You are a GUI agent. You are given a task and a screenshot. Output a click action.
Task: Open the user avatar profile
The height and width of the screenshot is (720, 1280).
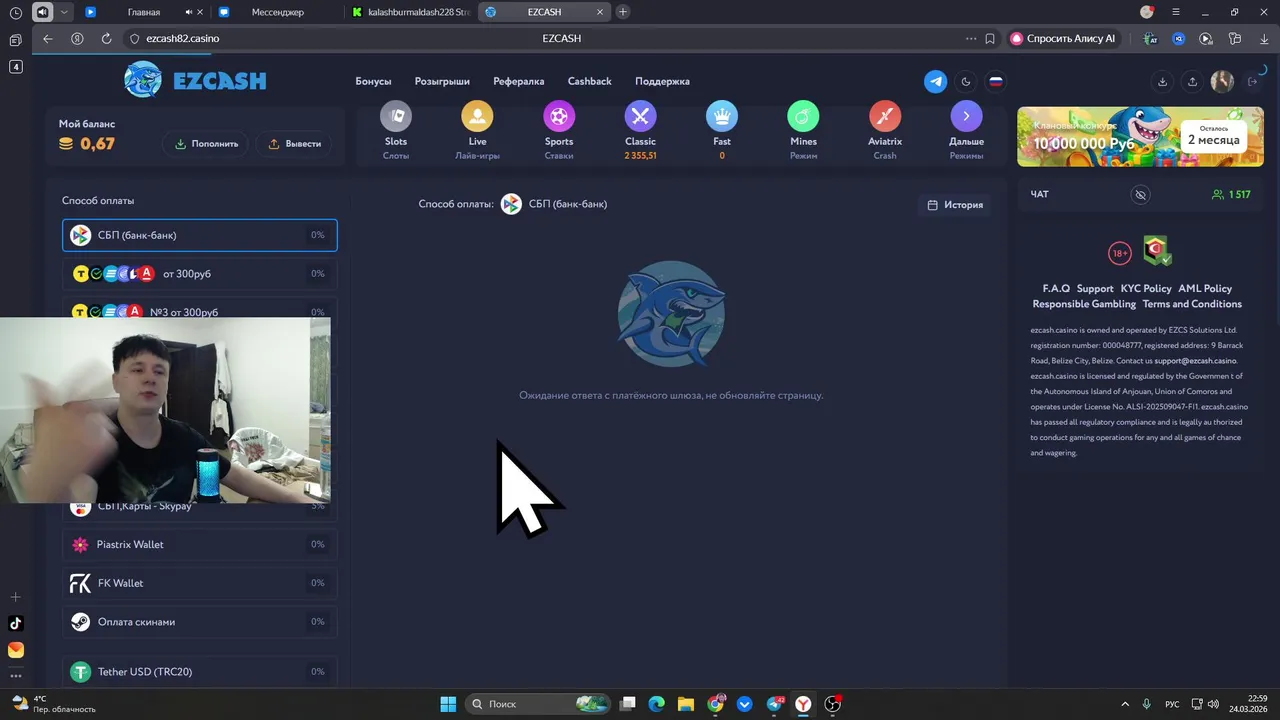[x=1222, y=82]
